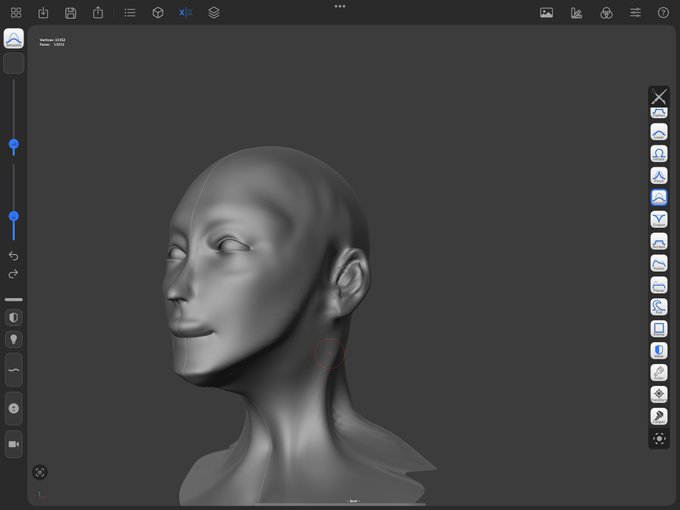
Task: Click the grey drag handle bar above the left-panel mask button
Action: click(x=14, y=299)
